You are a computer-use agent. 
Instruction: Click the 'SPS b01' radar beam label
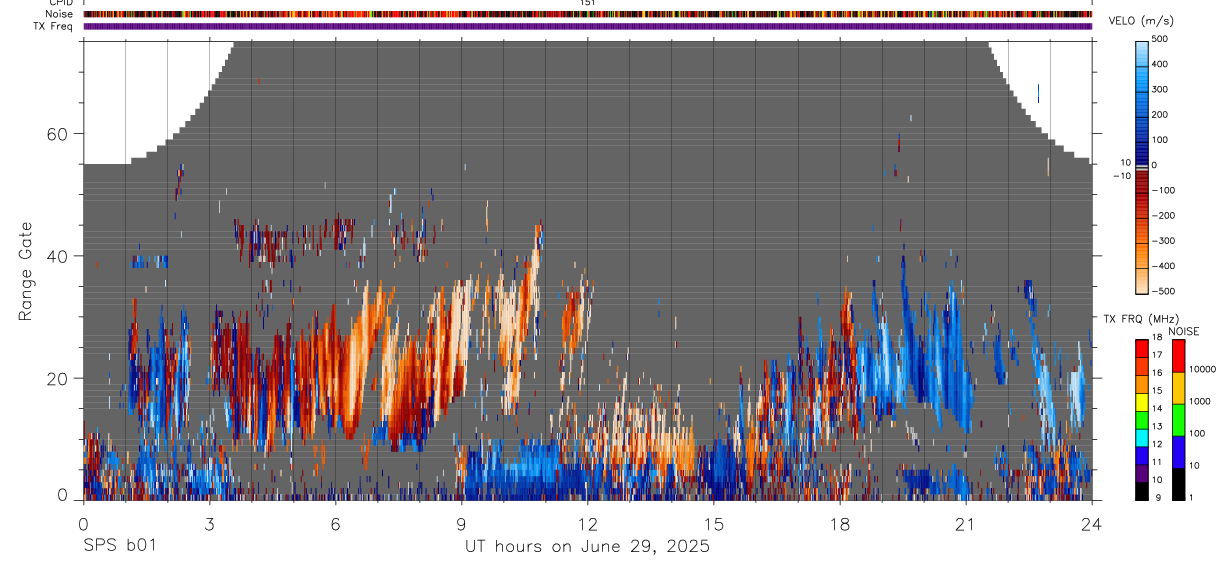click(119, 547)
